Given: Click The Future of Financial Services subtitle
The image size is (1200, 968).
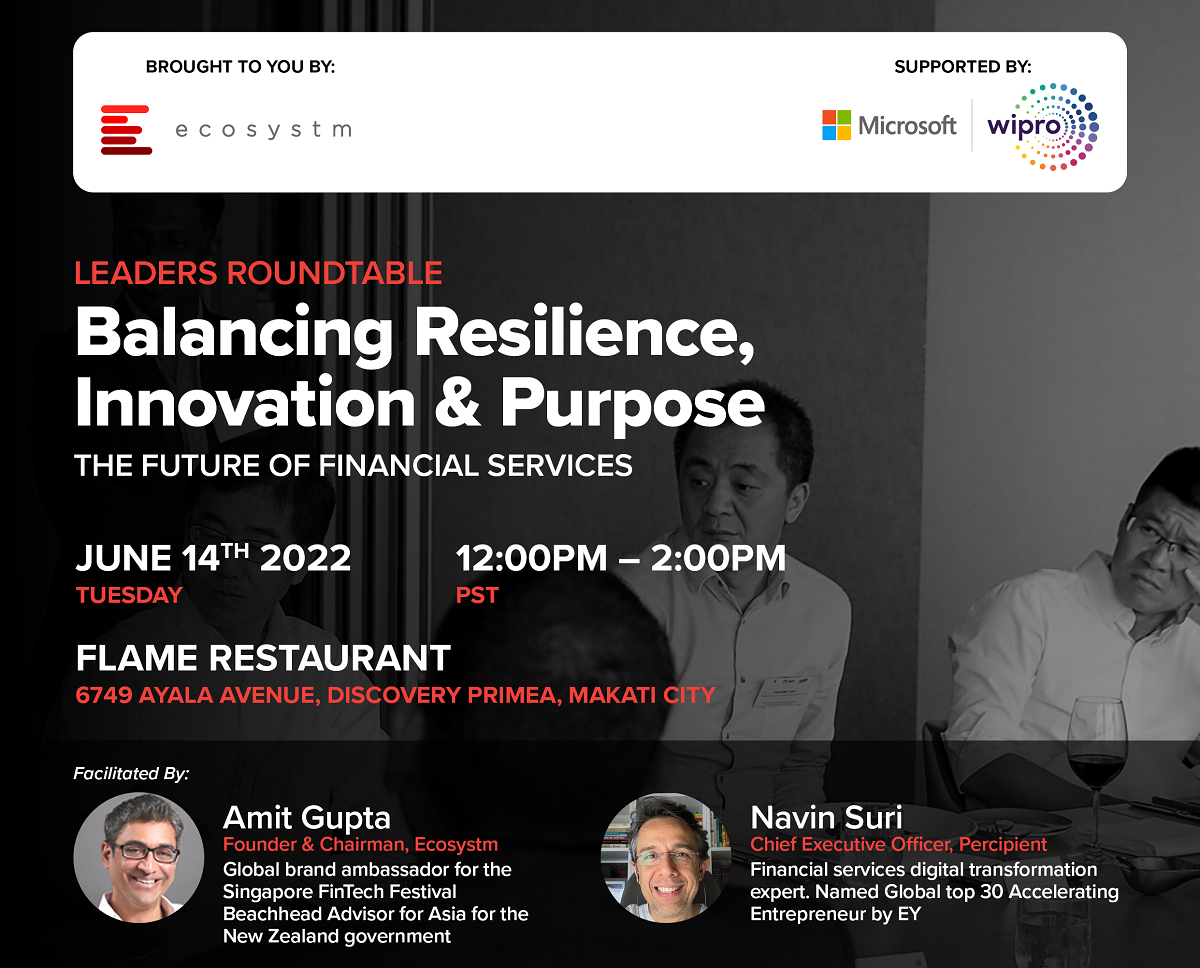Looking at the screenshot, I should click(x=354, y=465).
